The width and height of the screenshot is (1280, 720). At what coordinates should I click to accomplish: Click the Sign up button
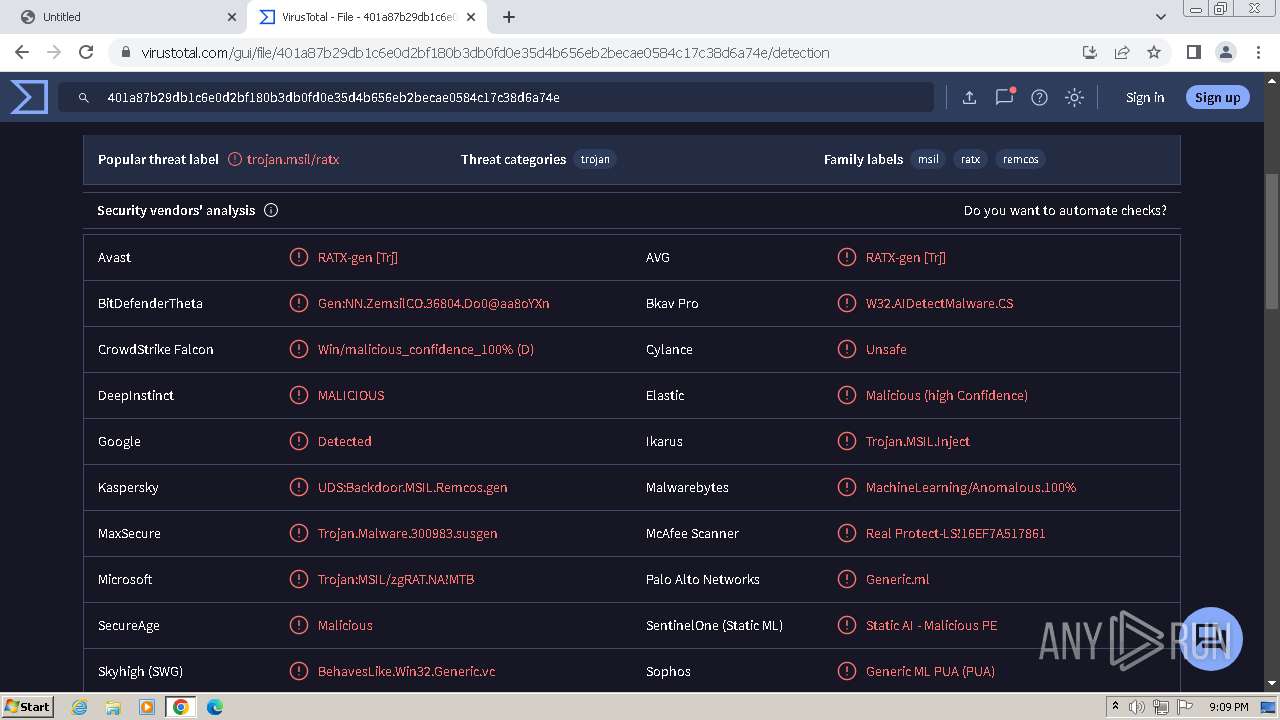pyautogui.click(x=1217, y=97)
